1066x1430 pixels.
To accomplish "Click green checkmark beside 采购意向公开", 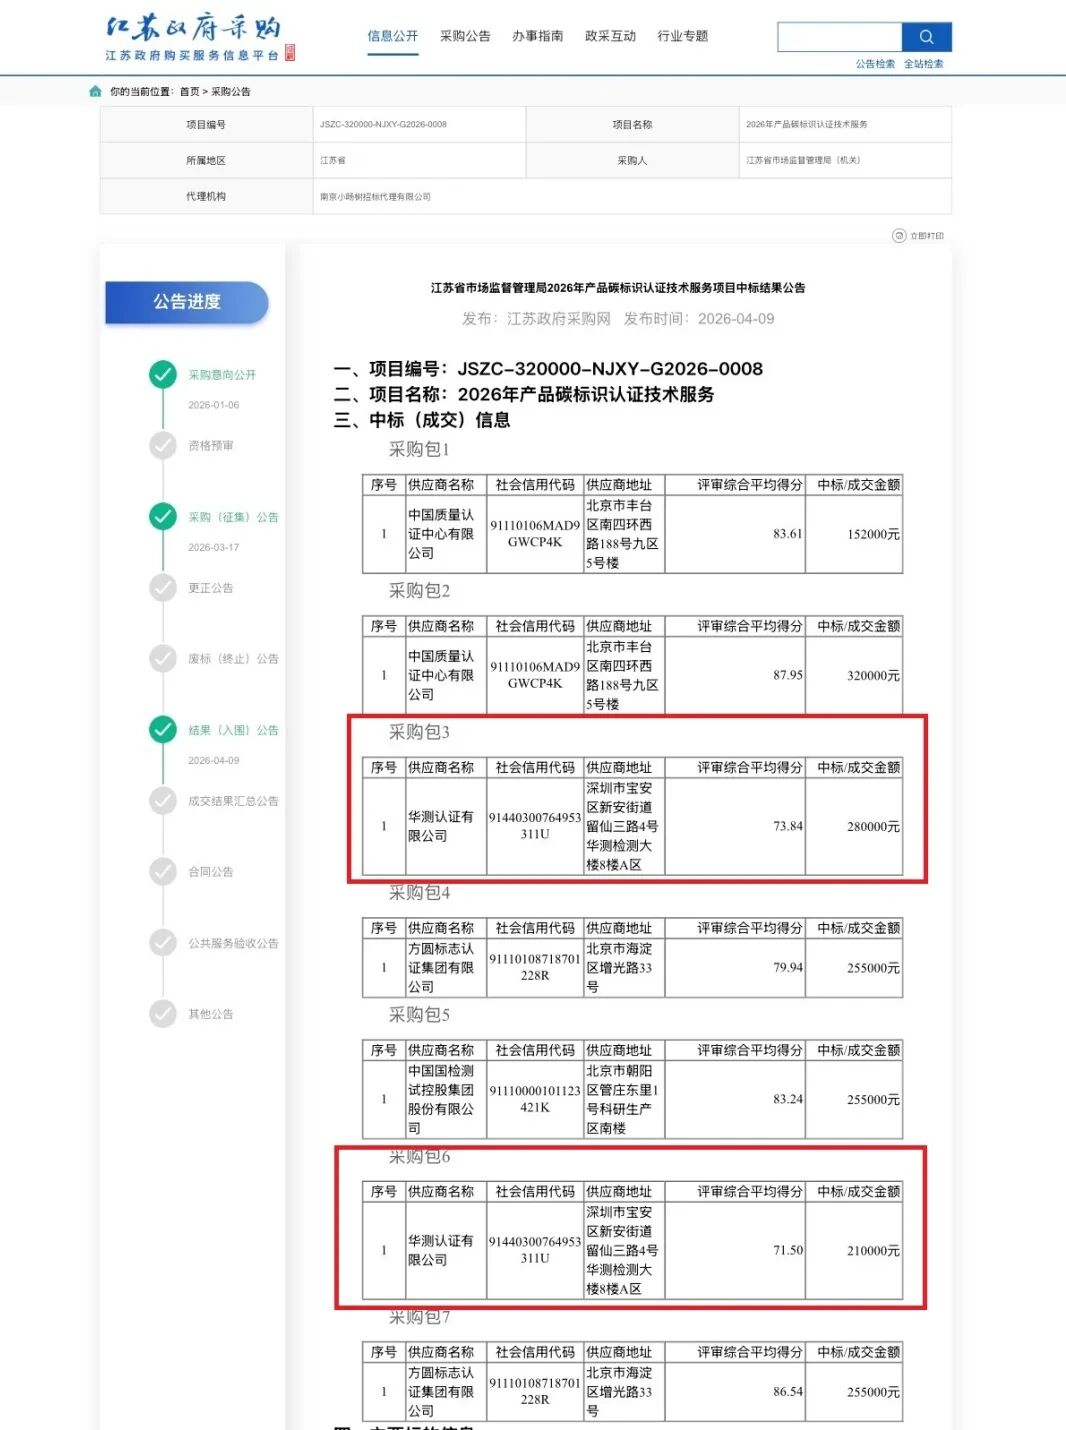I will 163,375.
